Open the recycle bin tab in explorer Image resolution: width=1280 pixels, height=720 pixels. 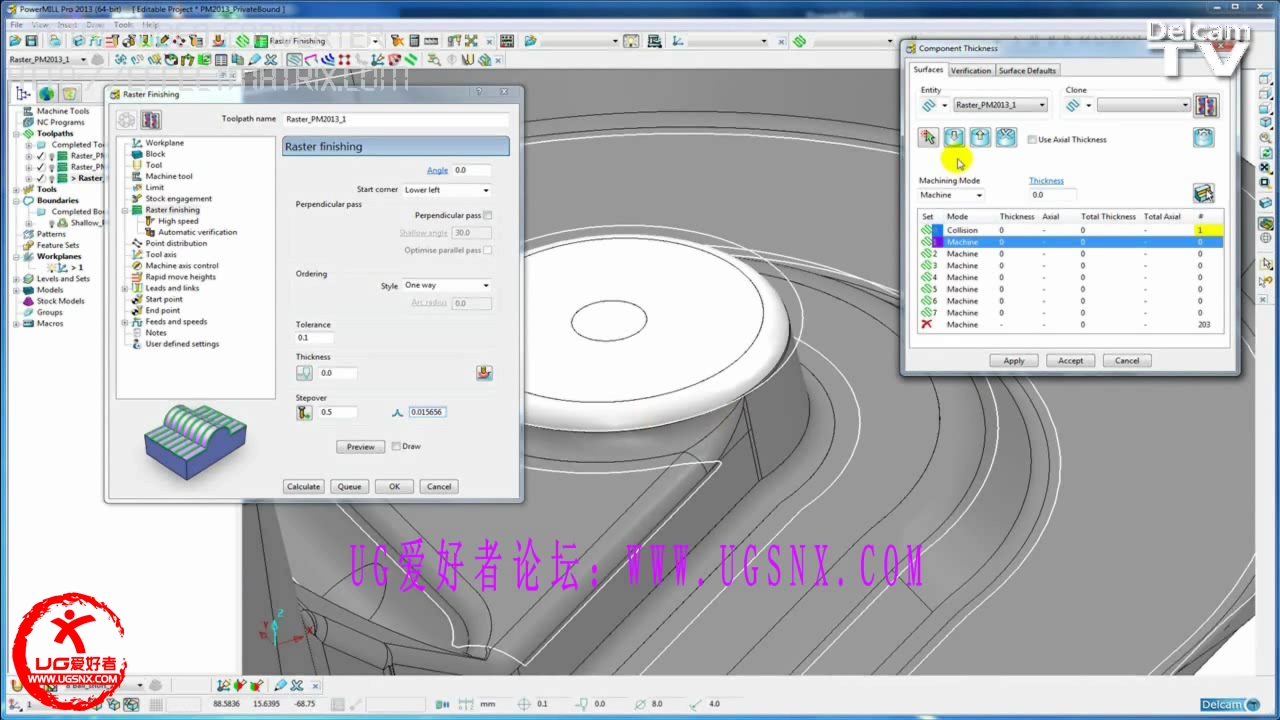(69, 94)
